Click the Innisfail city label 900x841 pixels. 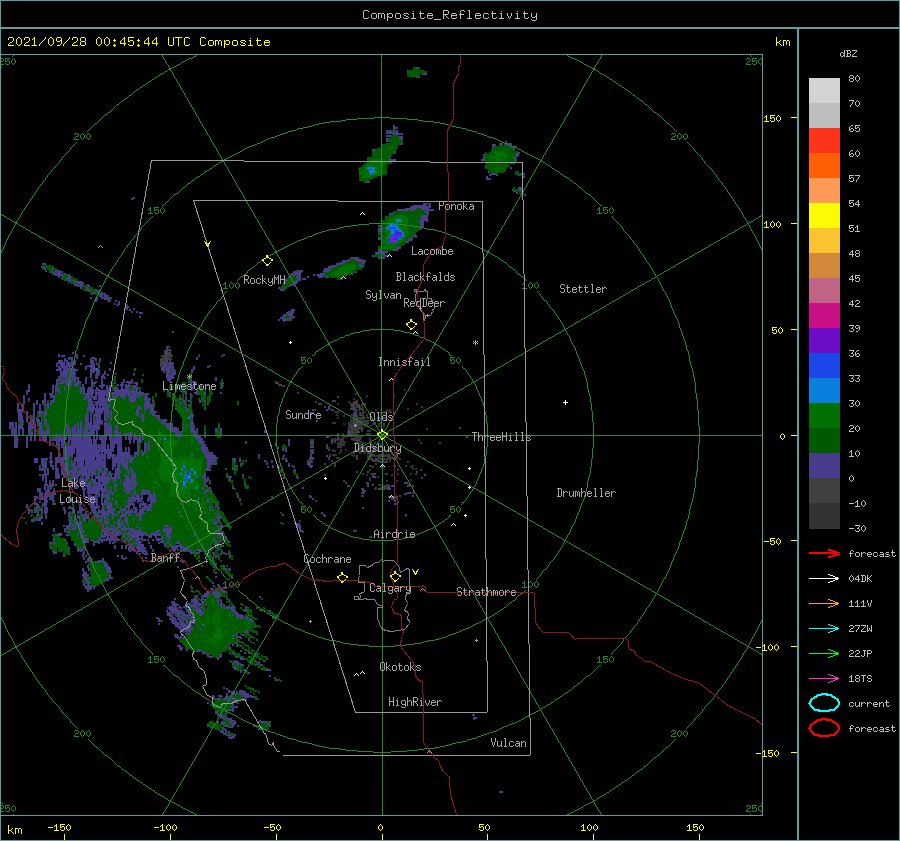404,362
